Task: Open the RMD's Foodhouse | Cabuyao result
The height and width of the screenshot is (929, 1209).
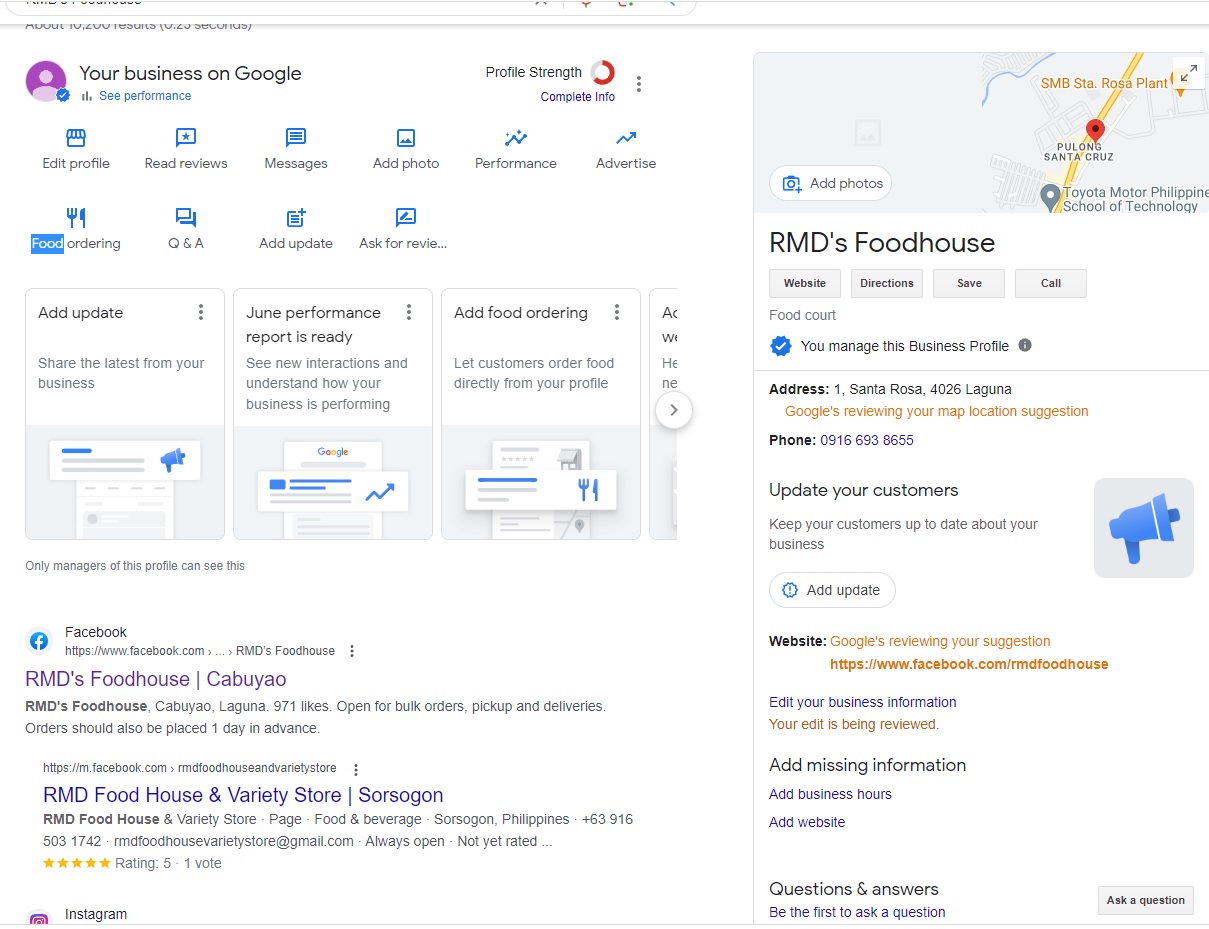Action: coord(156,679)
